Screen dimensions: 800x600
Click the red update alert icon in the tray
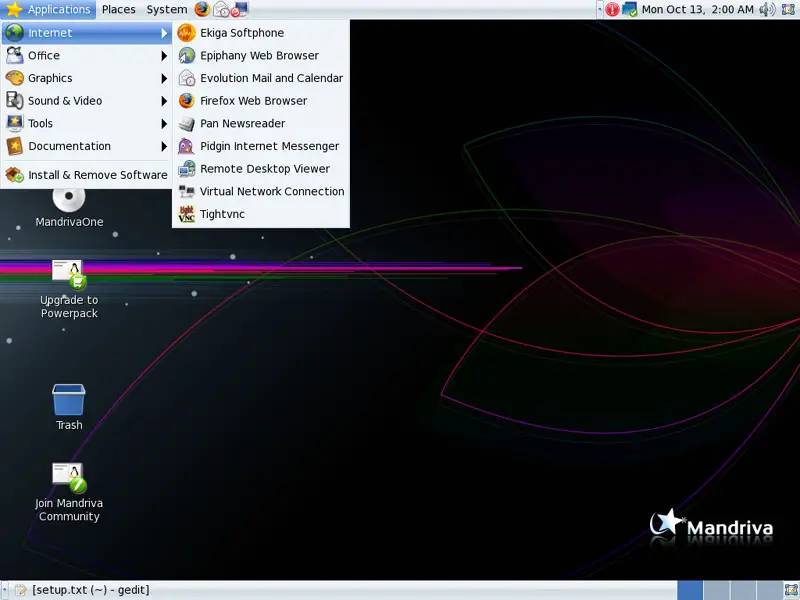click(x=612, y=9)
